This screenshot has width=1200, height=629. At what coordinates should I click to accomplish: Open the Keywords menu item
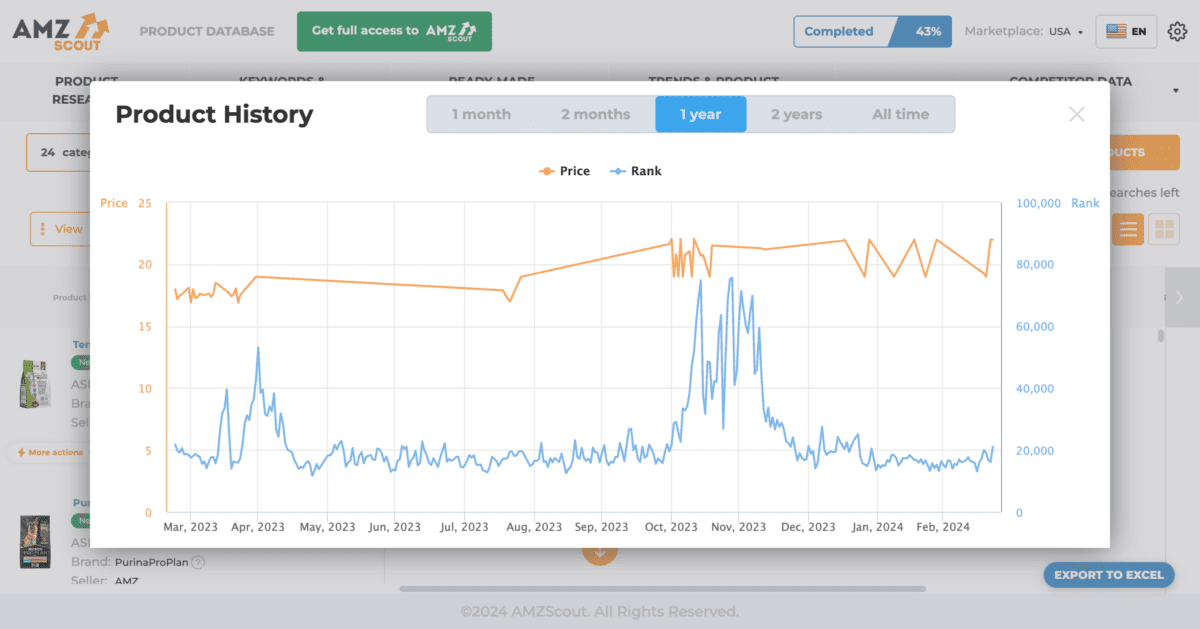tap(281, 81)
